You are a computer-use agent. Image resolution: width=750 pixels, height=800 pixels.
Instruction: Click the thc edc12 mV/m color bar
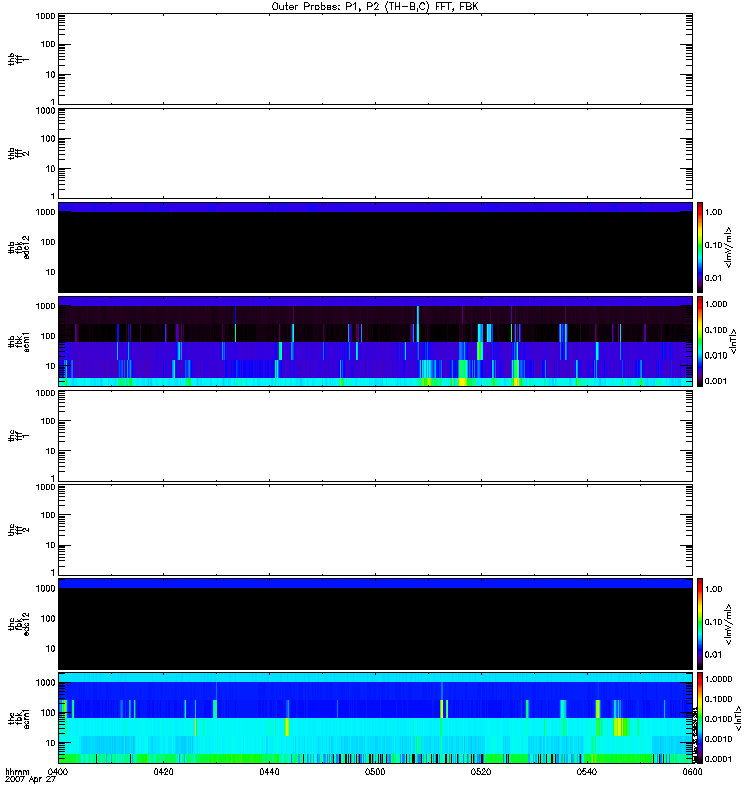click(x=700, y=624)
